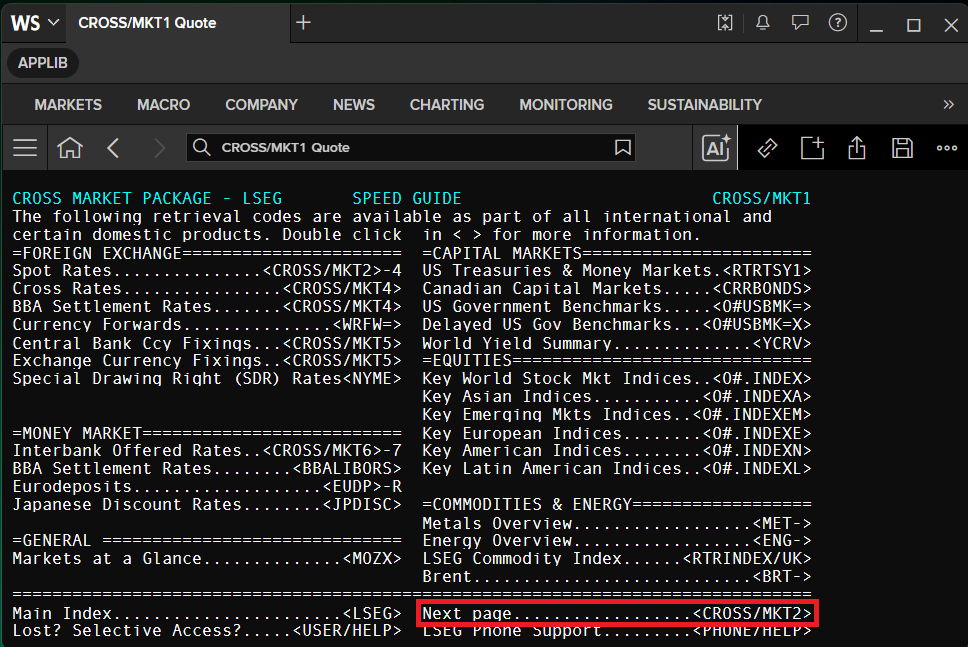Image resolution: width=968 pixels, height=647 pixels.
Task: Open the help question mark icon
Action: point(838,23)
